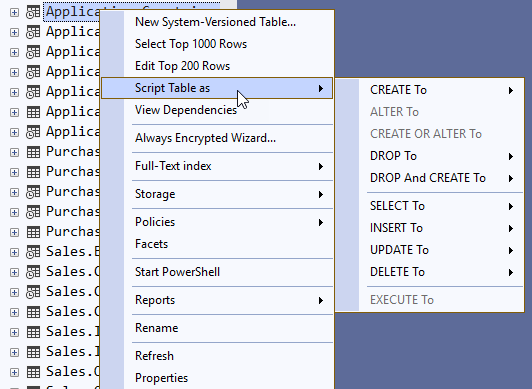Click the temporal icon of the third Purchas table
532x389 pixels.
tap(33, 192)
